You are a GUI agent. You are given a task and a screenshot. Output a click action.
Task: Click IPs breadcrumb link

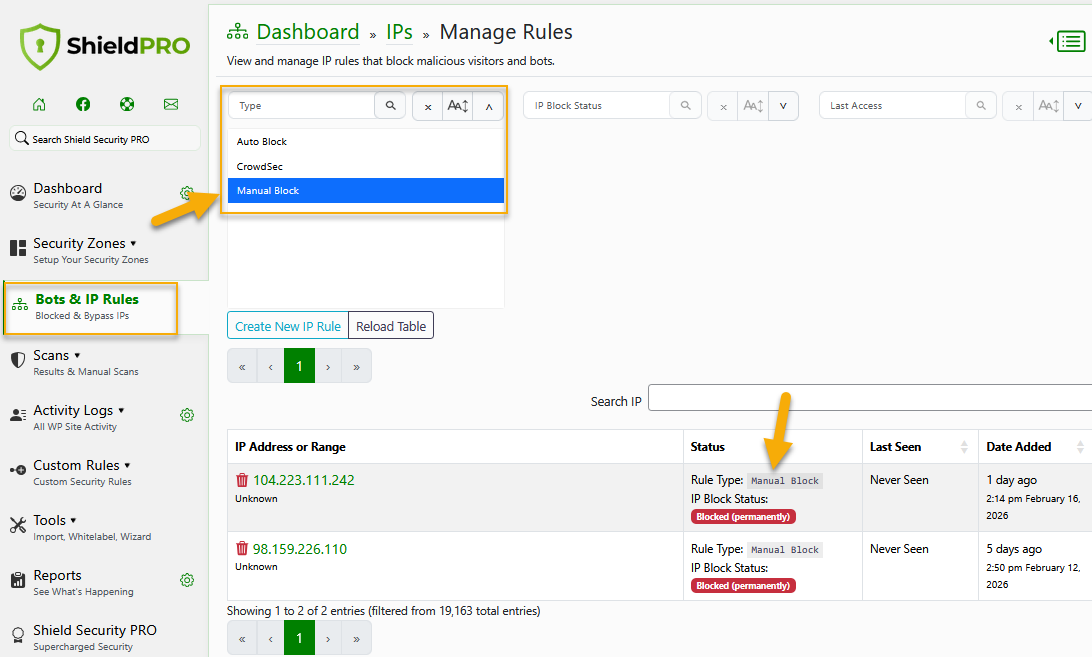coord(399,32)
